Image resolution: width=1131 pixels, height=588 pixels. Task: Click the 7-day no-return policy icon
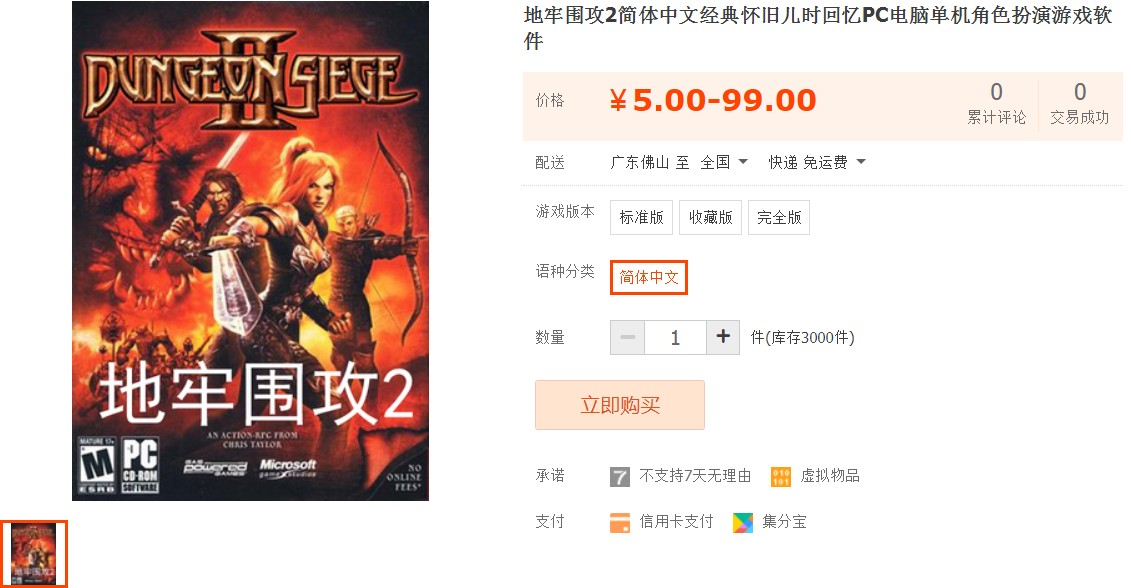pos(620,477)
